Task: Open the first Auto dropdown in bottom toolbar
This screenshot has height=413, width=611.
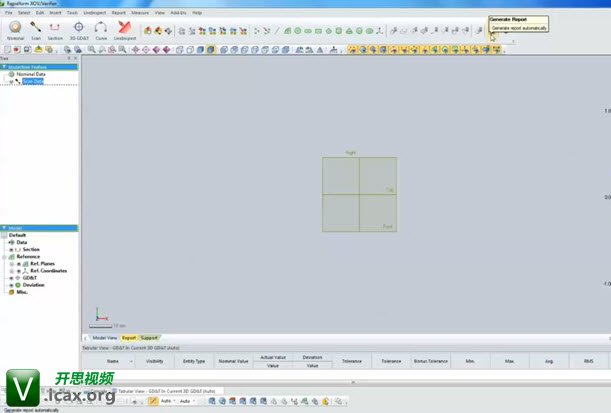Action: point(174,401)
